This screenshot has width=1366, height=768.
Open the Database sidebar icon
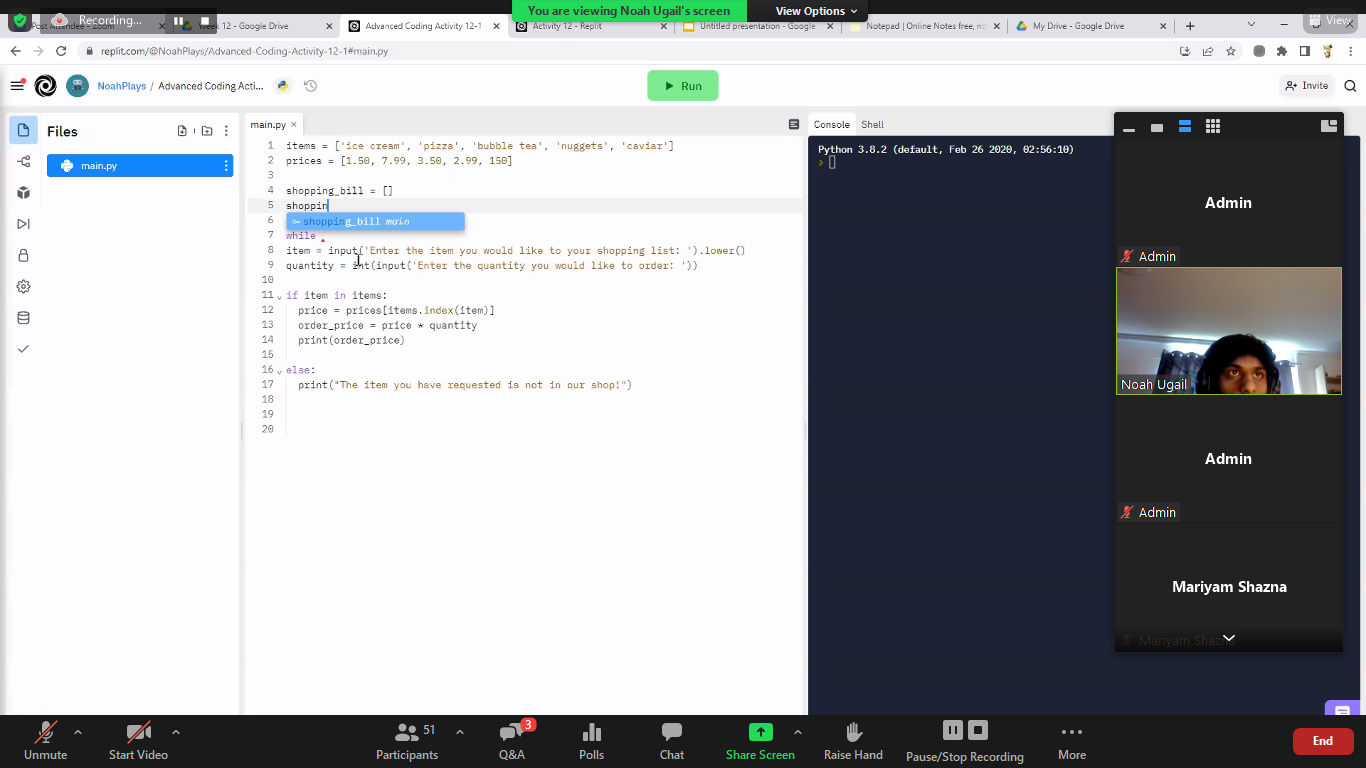click(24, 318)
